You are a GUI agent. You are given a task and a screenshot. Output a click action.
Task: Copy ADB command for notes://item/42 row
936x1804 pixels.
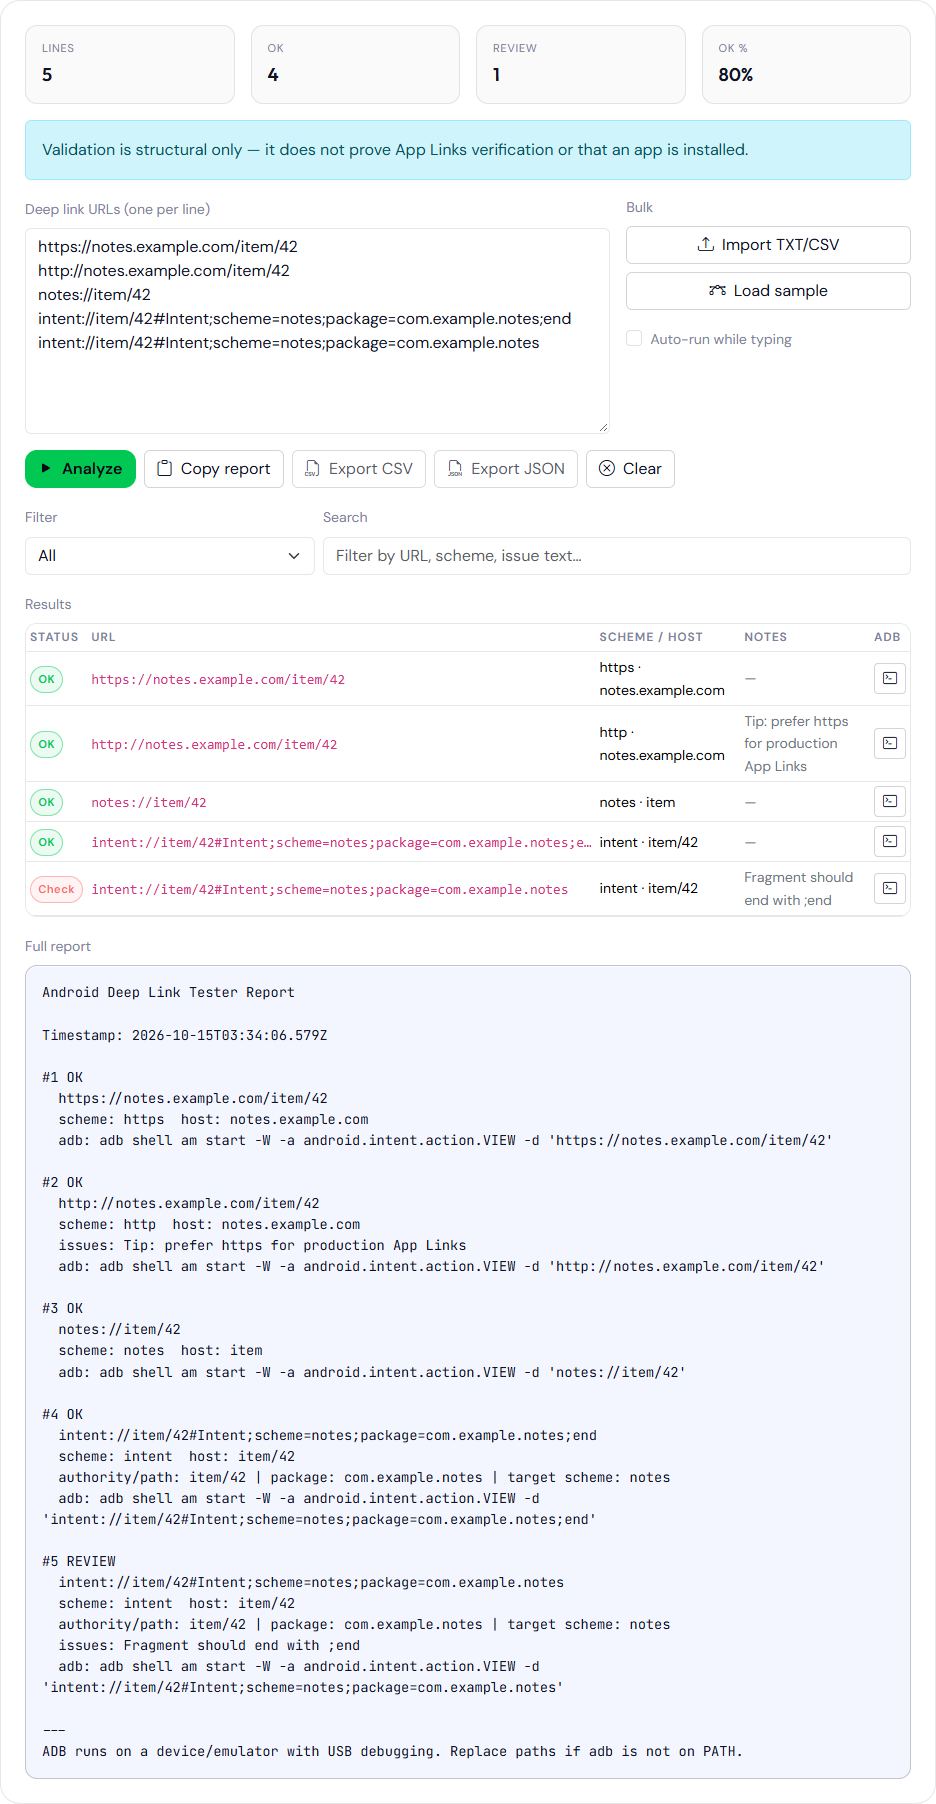click(x=889, y=801)
